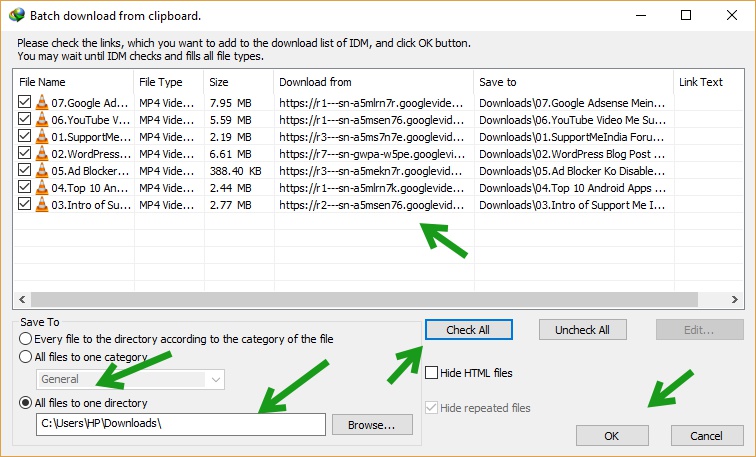
Task: Click Downloads\06.YouTube Video Me path
Action: 572,120
